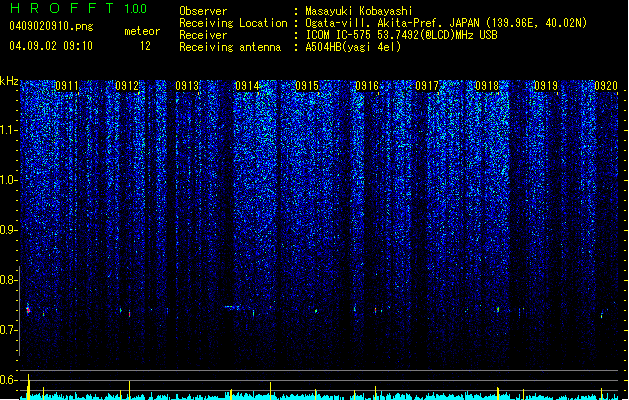Click the 0915 time marker
The height and width of the screenshot is (400, 629).
point(307,86)
